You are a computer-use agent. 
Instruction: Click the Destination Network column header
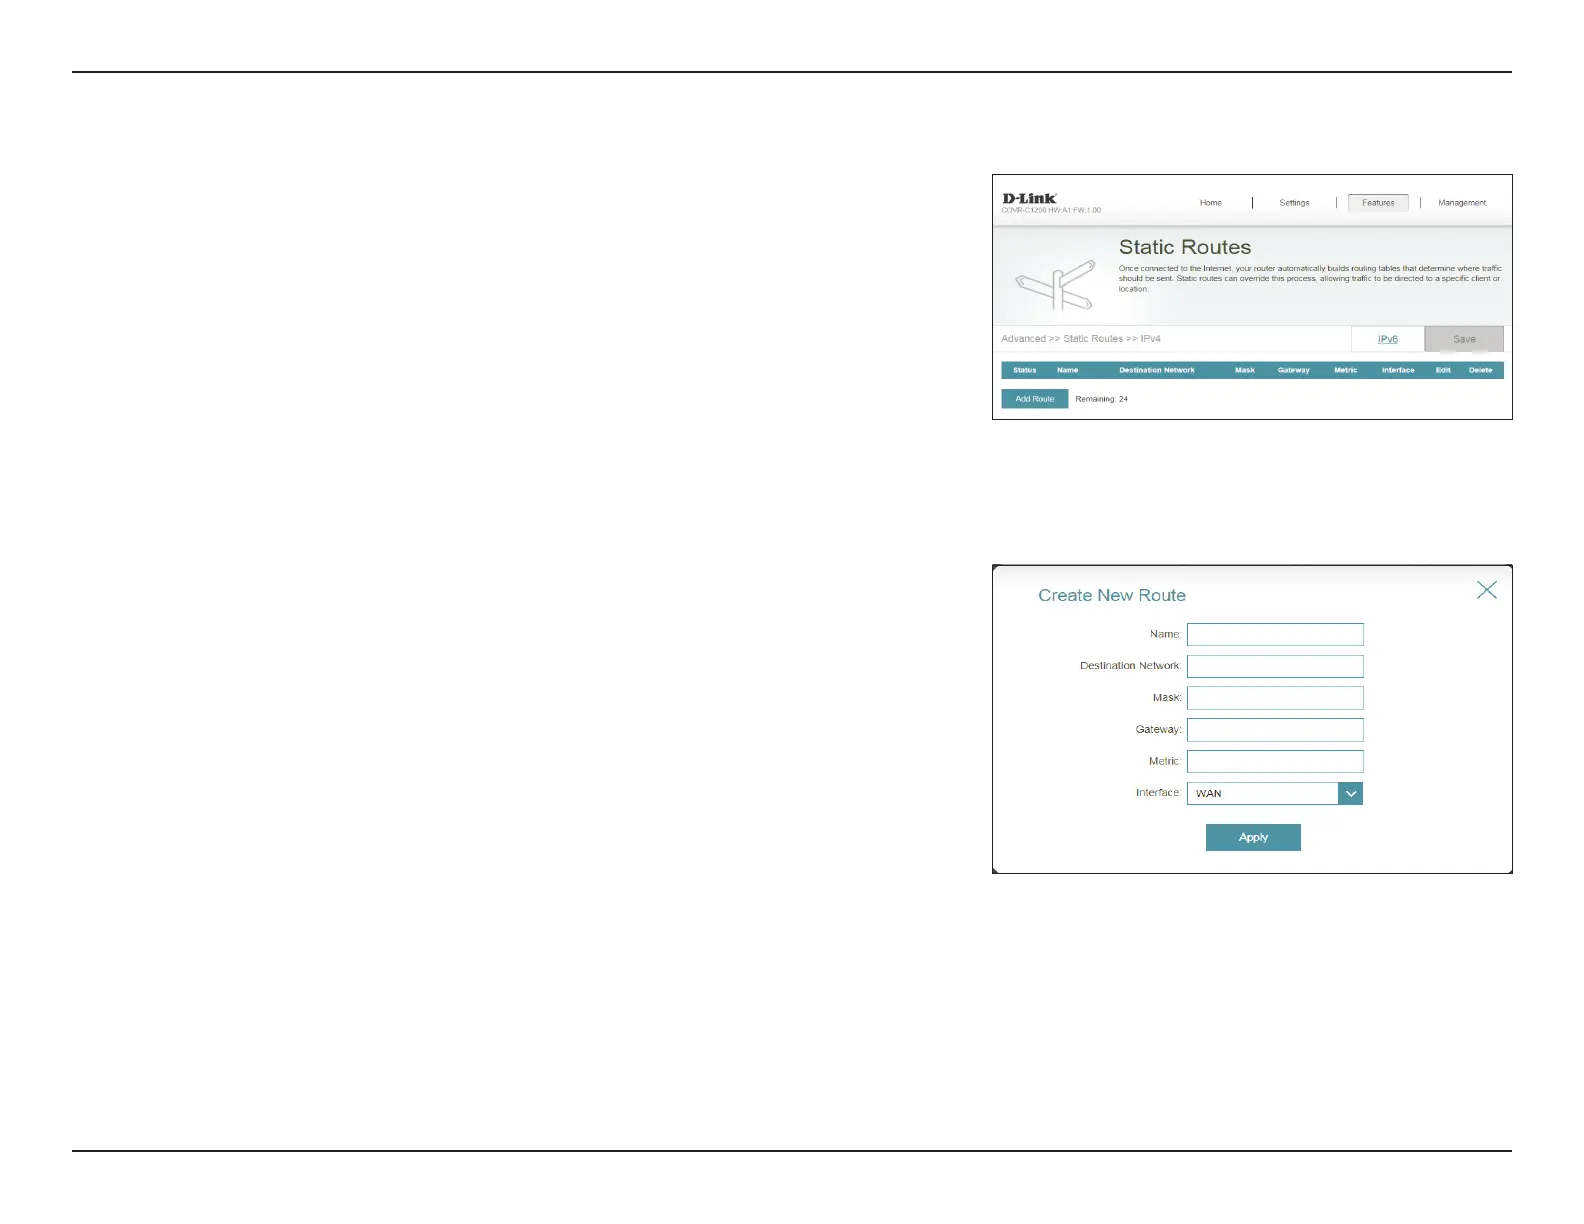(1157, 370)
